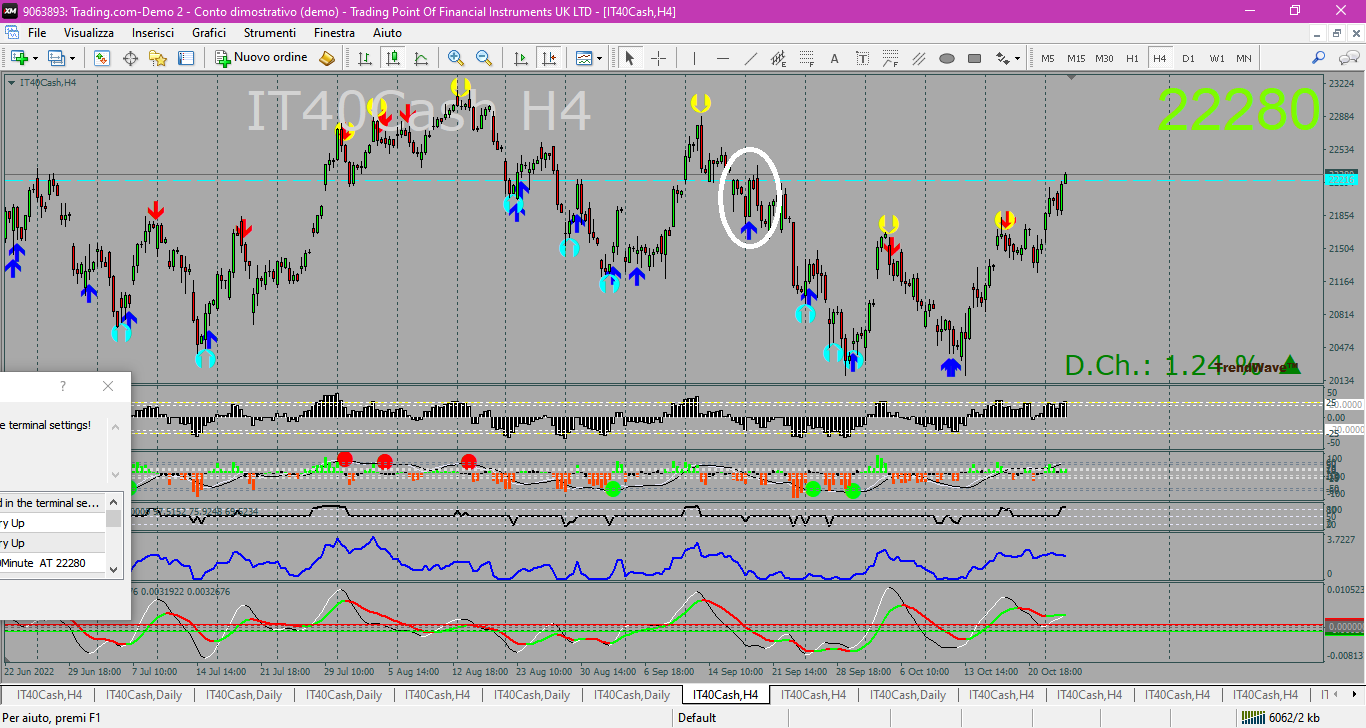Viewport: 1366px width, 728px height.
Task: Select the equidistant channel tool
Action: [x=778, y=58]
